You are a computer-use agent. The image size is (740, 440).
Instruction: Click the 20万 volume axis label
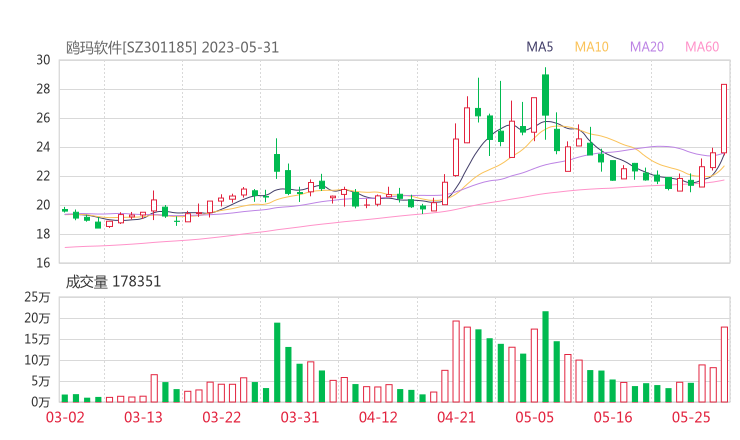click(x=37, y=318)
